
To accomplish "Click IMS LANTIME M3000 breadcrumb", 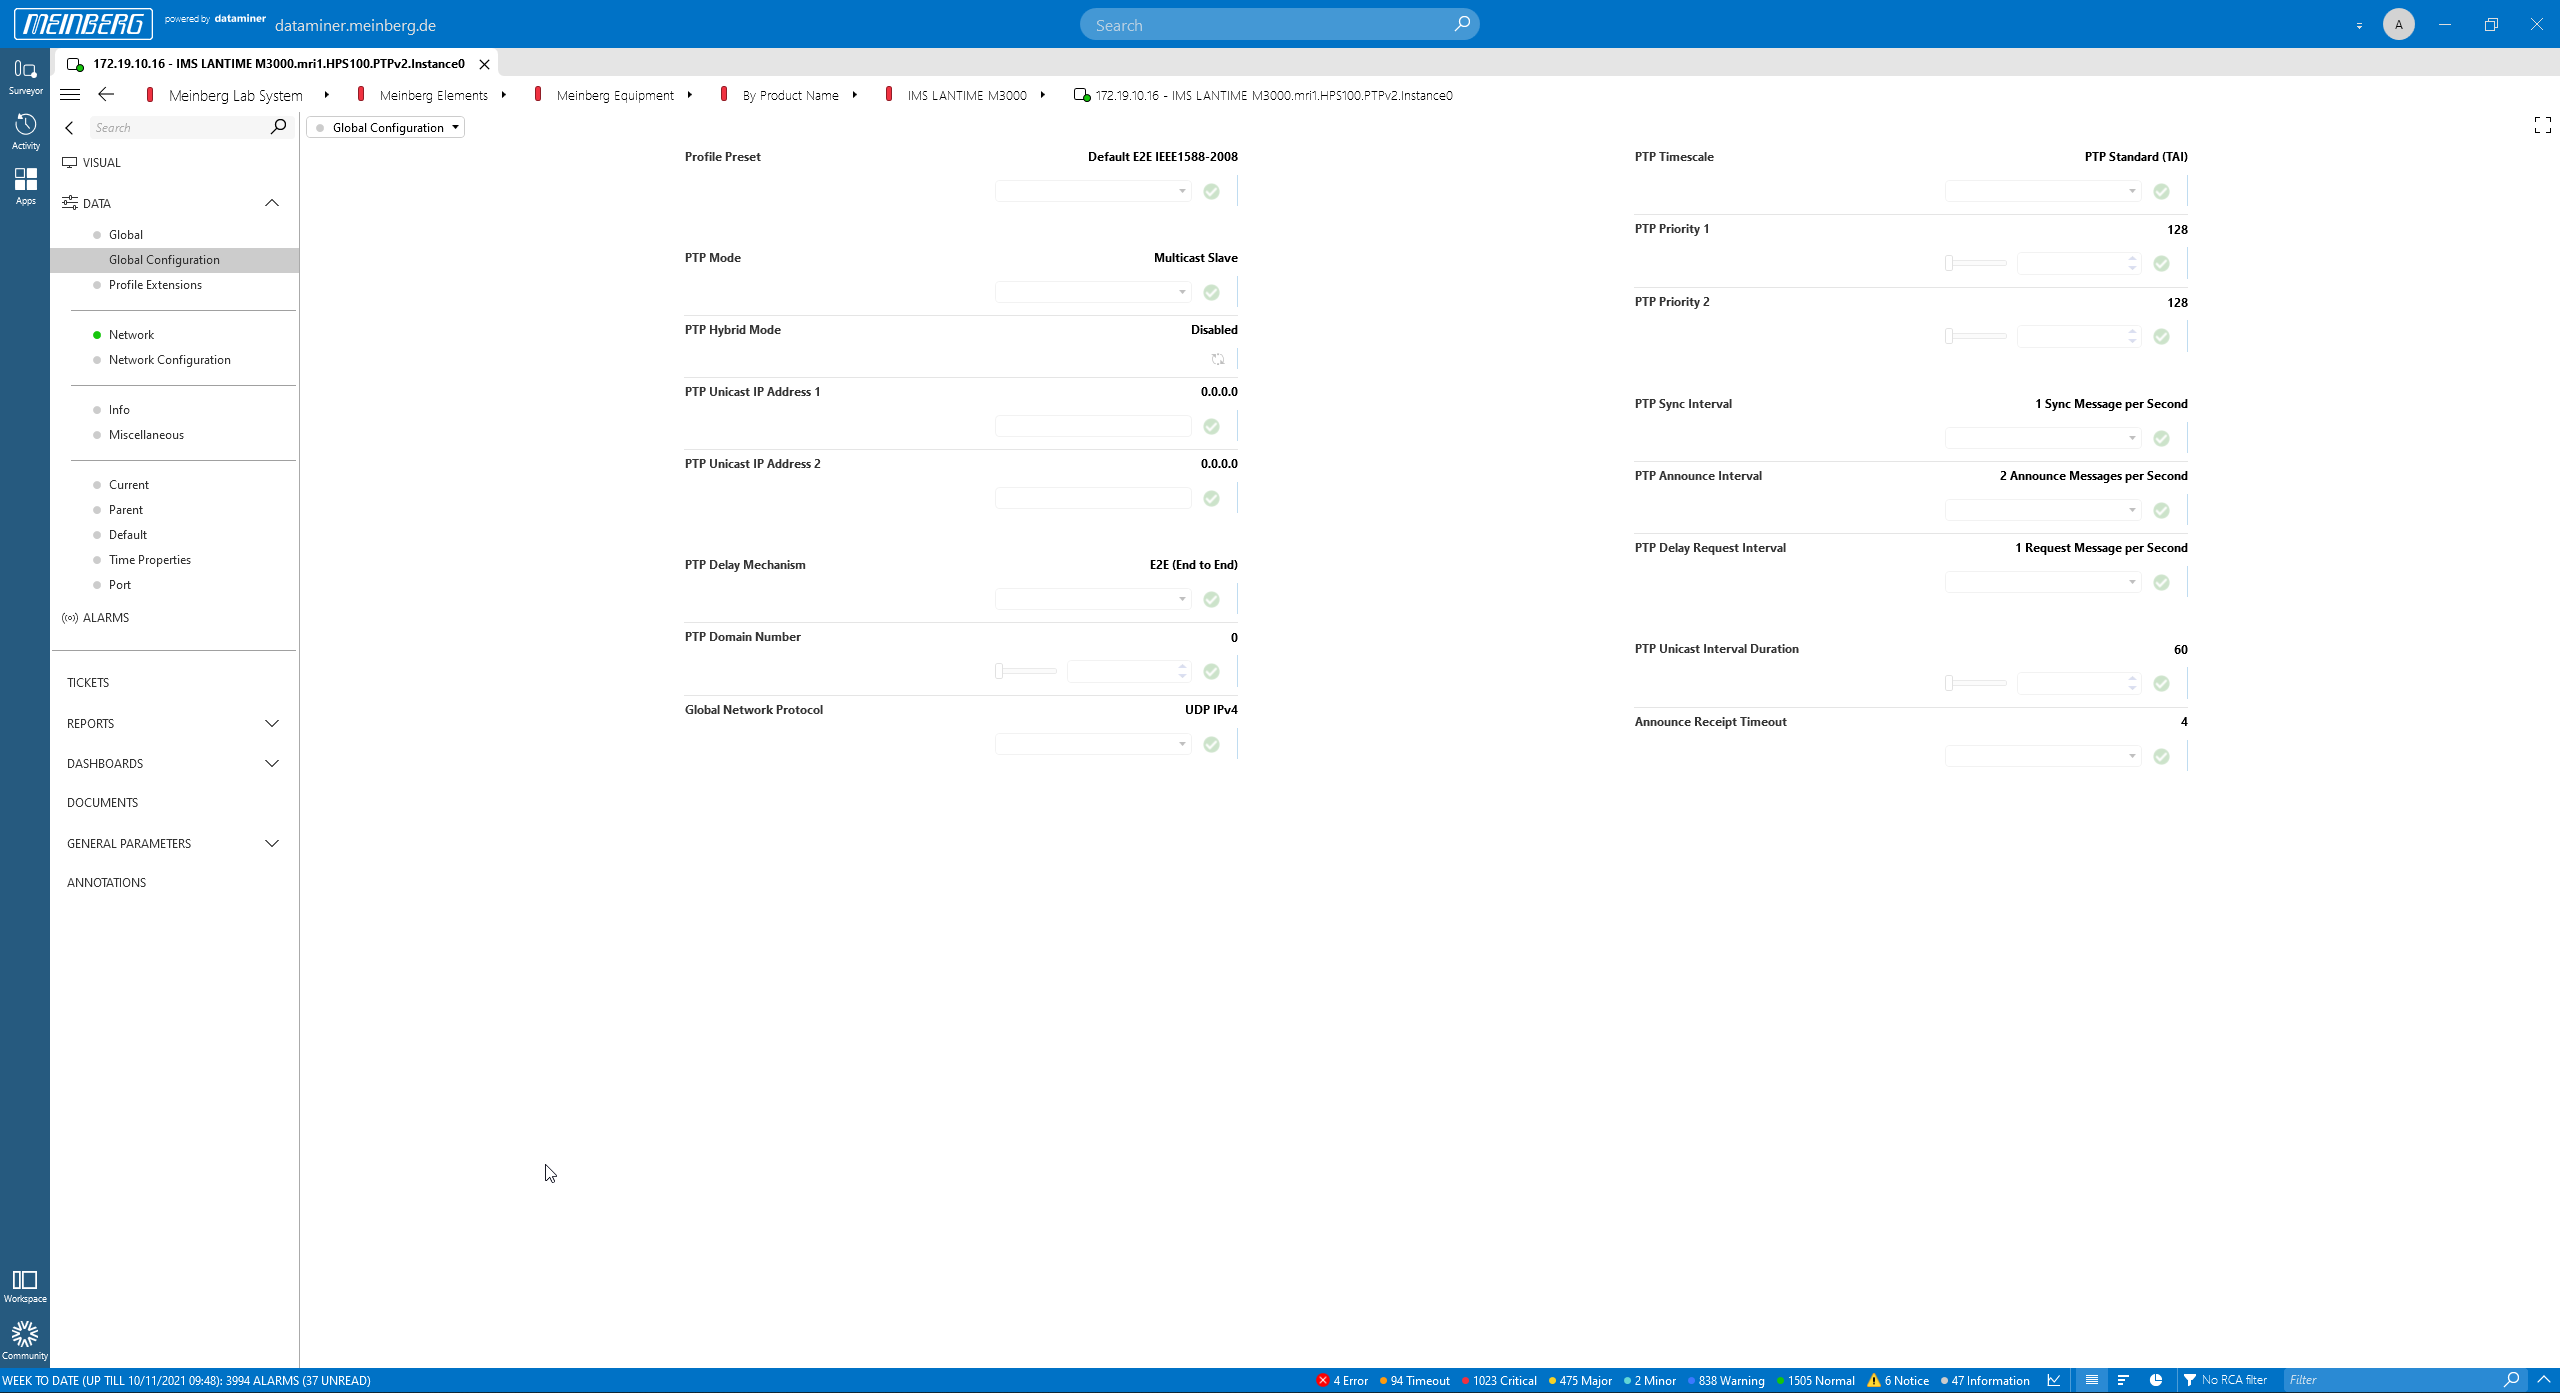I will (967, 95).
